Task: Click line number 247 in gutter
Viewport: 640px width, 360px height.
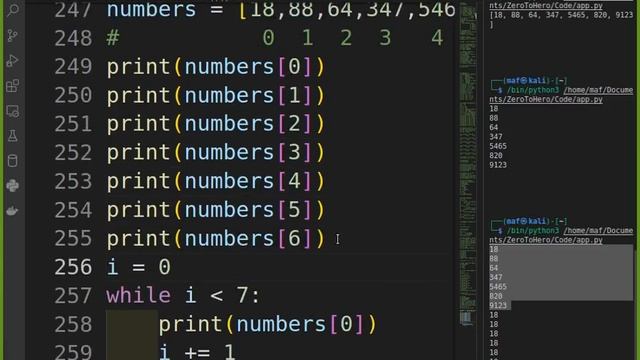Action: click(73, 10)
